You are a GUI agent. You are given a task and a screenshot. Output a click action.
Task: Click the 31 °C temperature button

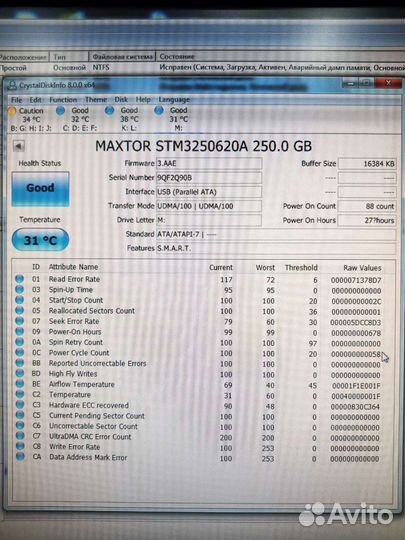tap(40, 240)
